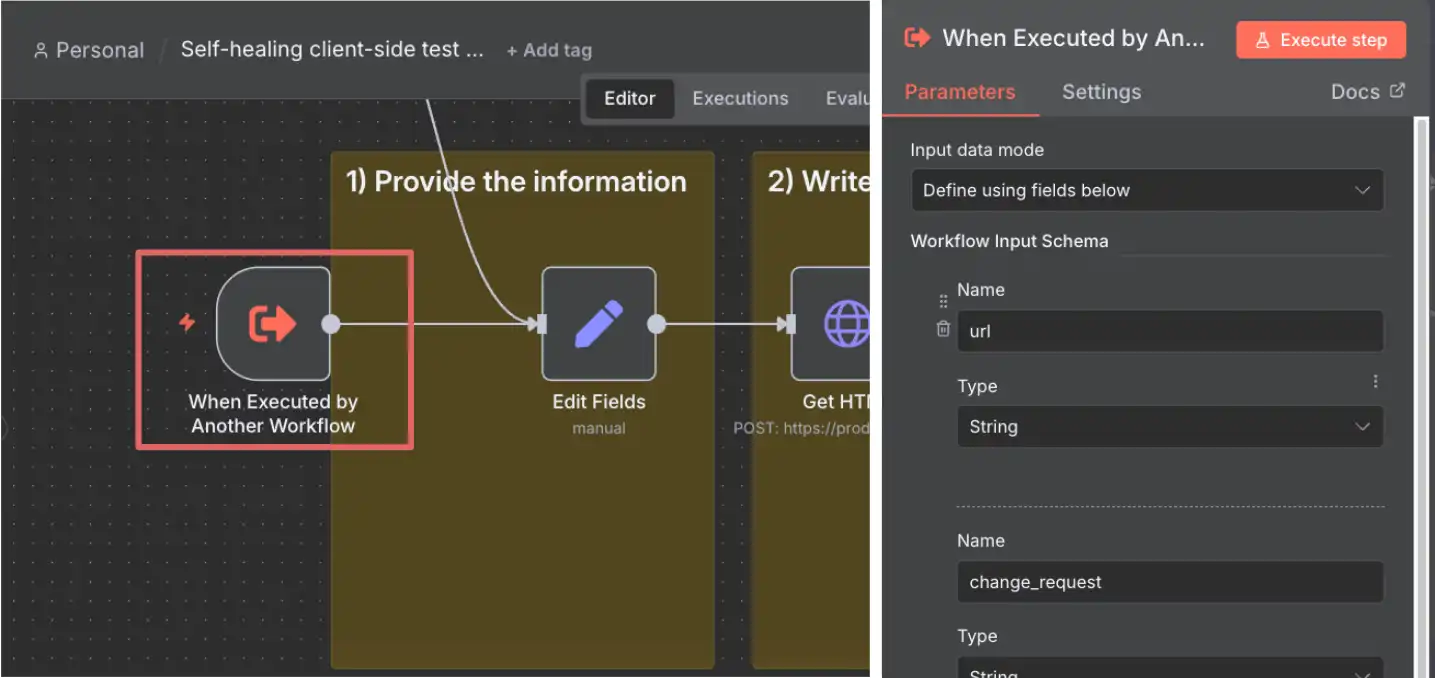Select the Editor tab
The height and width of the screenshot is (678, 1435).
(x=630, y=98)
